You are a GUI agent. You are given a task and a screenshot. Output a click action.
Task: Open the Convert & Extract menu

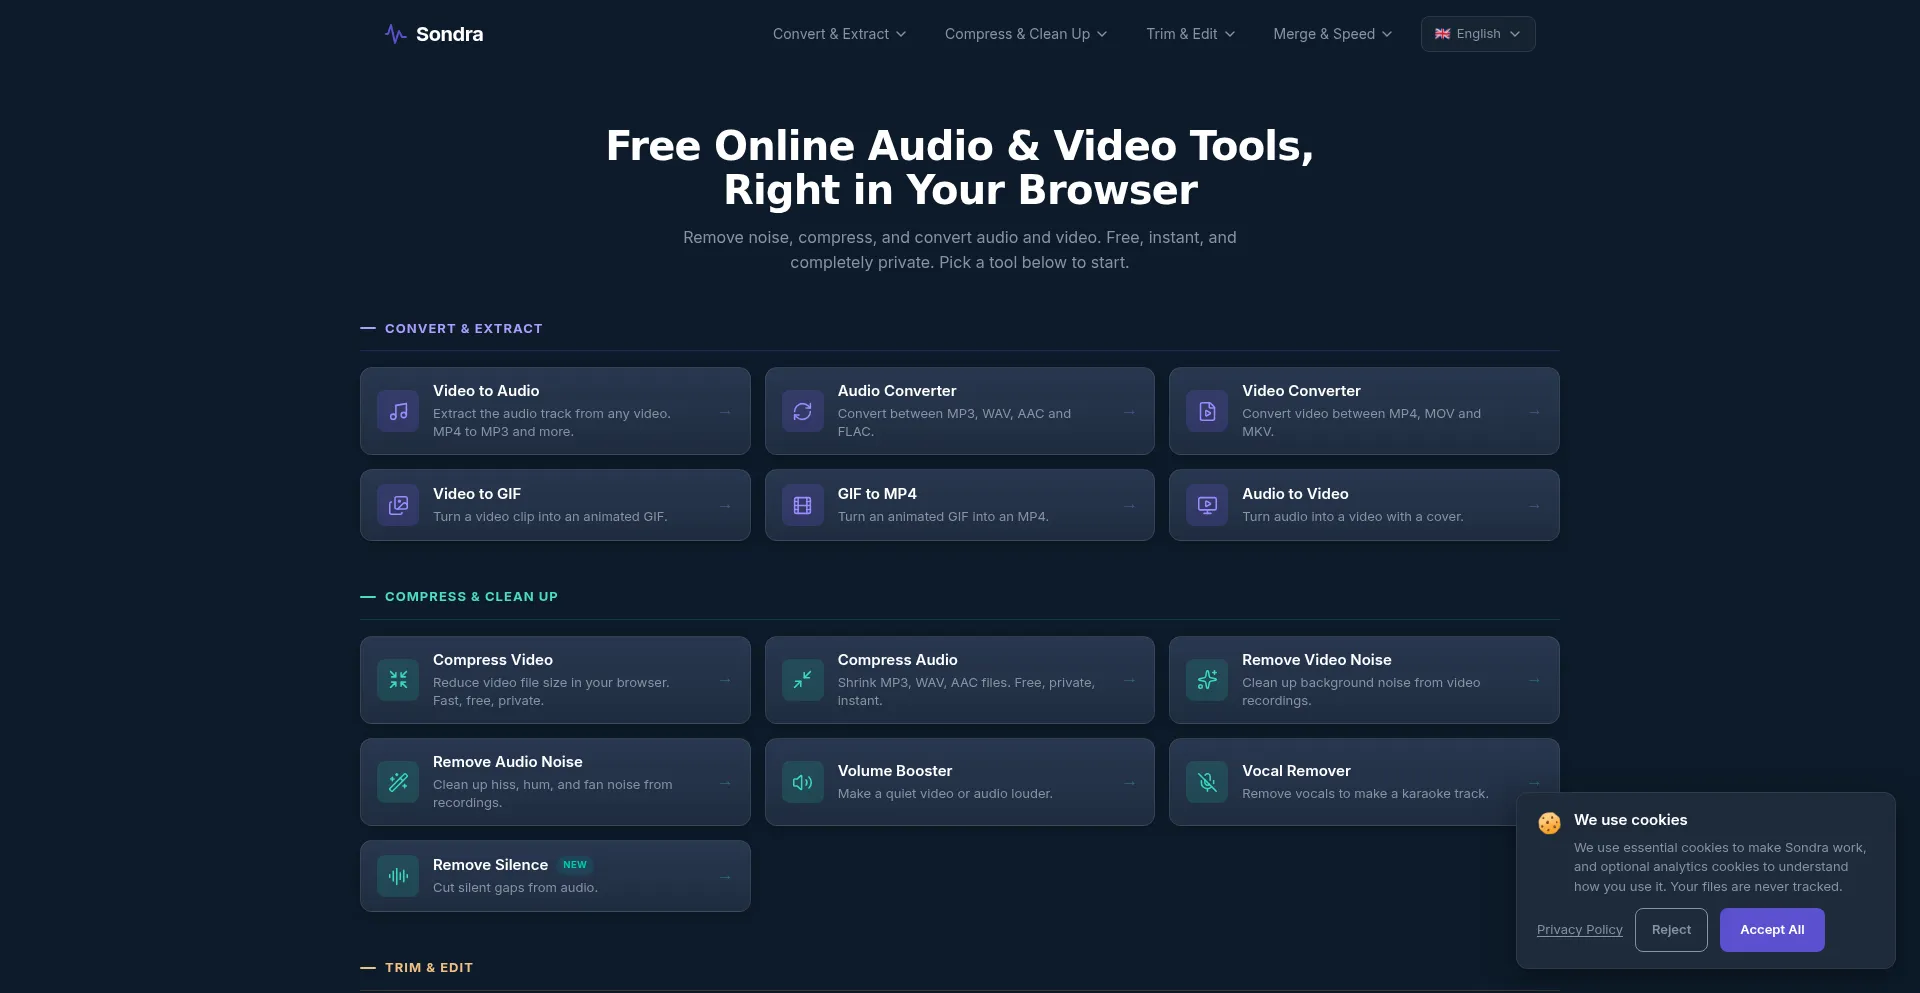pyautogui.click(x=839, y=34)
